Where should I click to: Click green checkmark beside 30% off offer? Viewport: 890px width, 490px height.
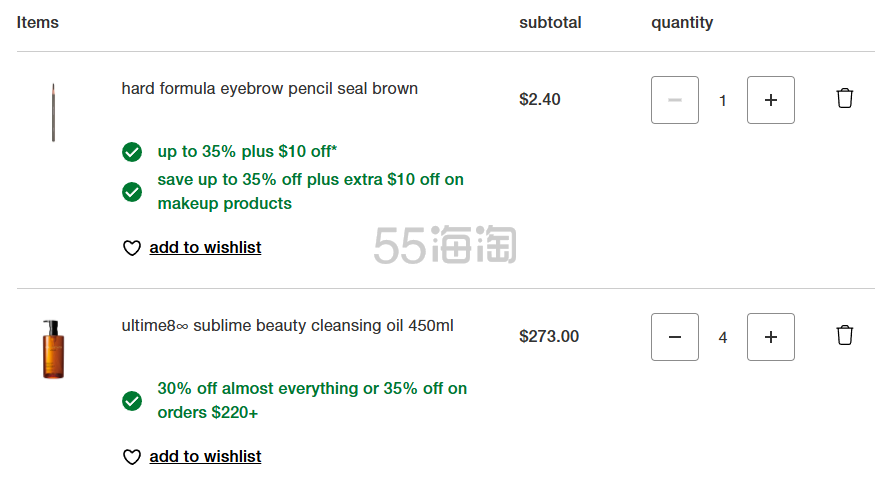point(132,401)
